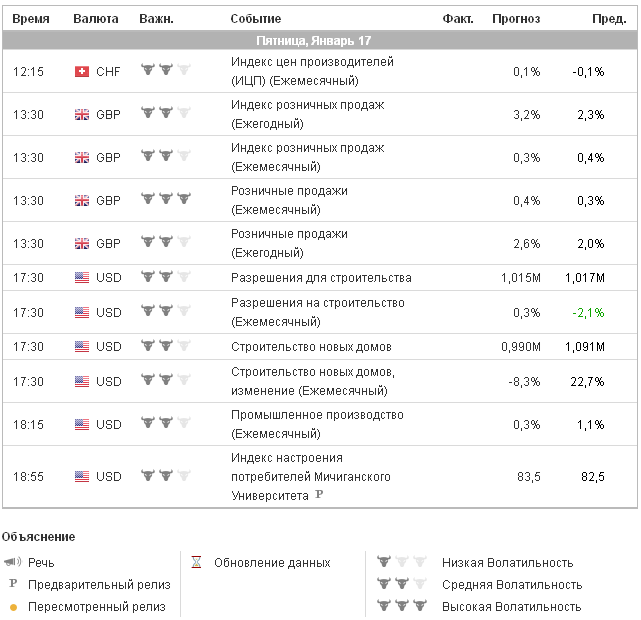Click the Событие column header
641x620 pixels.
256,19
